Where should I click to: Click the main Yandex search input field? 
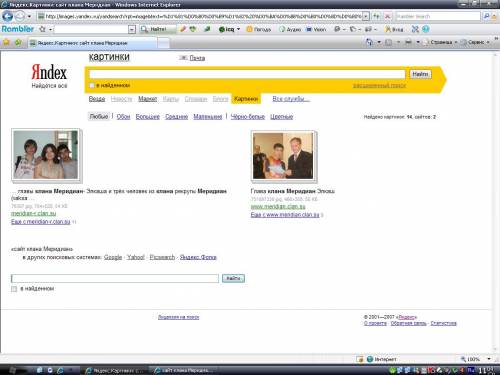247,74
